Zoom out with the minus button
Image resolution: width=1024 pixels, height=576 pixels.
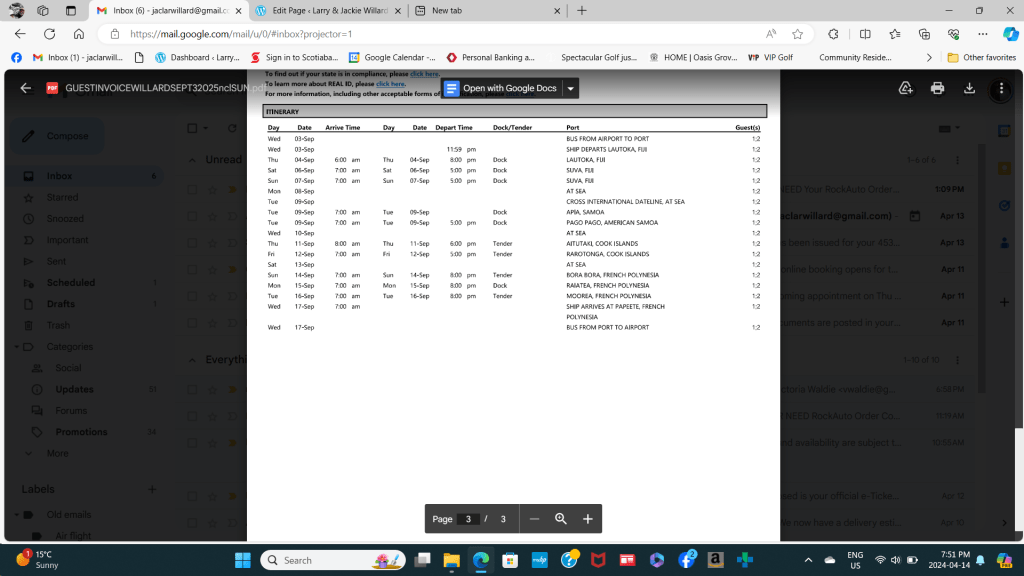click(534, 519)
